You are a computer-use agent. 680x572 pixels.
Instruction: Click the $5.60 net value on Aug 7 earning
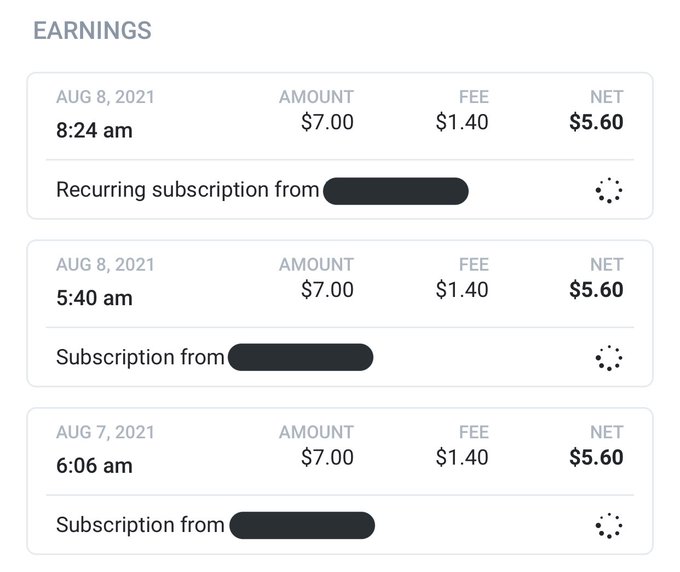(x=596, y=458)
